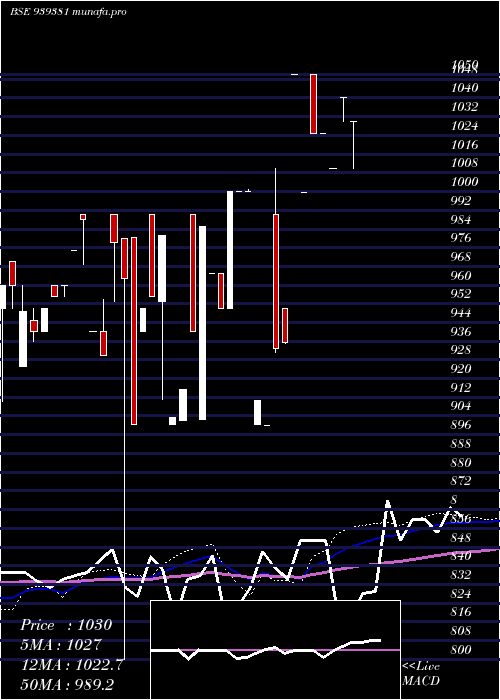Click the 'BSE 939881 munafa.pro' chart title
Image resolution: width=500 pixels, height=700 pixels.
coord(68,12)
